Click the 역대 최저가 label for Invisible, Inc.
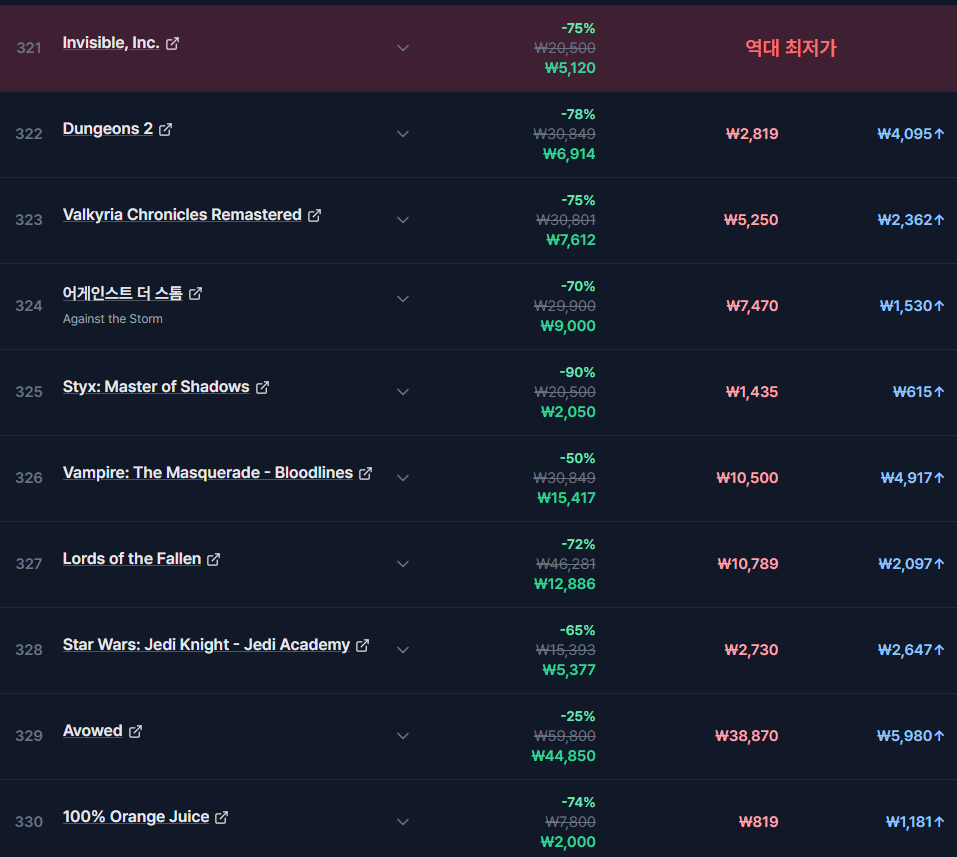The height and width of the screenshot is (857, 957). click(791, 48)
